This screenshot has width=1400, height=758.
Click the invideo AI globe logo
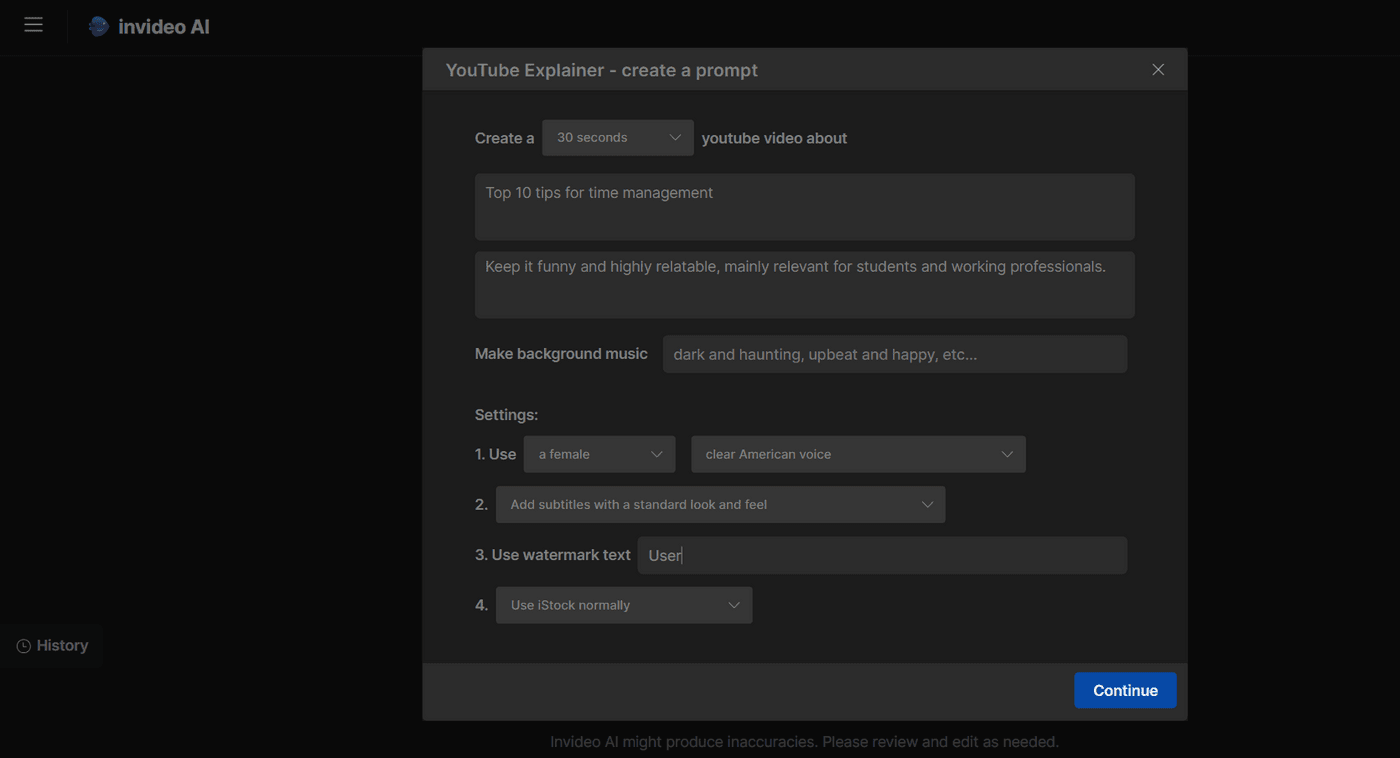pyautogui.click(x=97, y=25)
